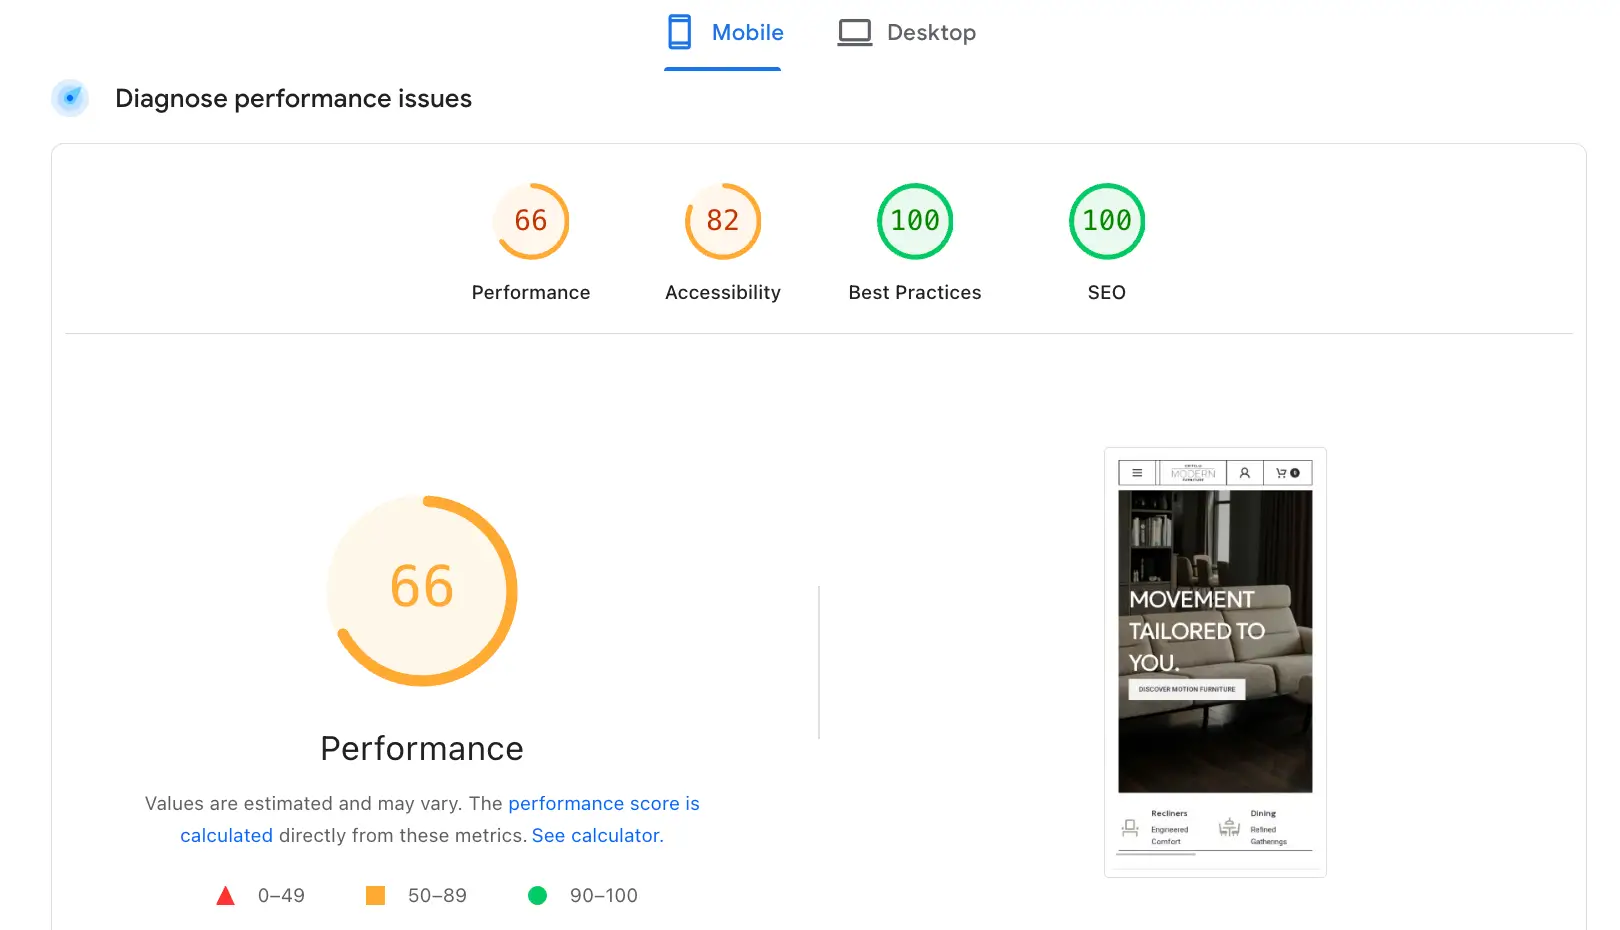Jump to the Performance score gauge in the category row
Image resolution: width=1620 pixels, height=930 pixels.
tap(530, 221)
